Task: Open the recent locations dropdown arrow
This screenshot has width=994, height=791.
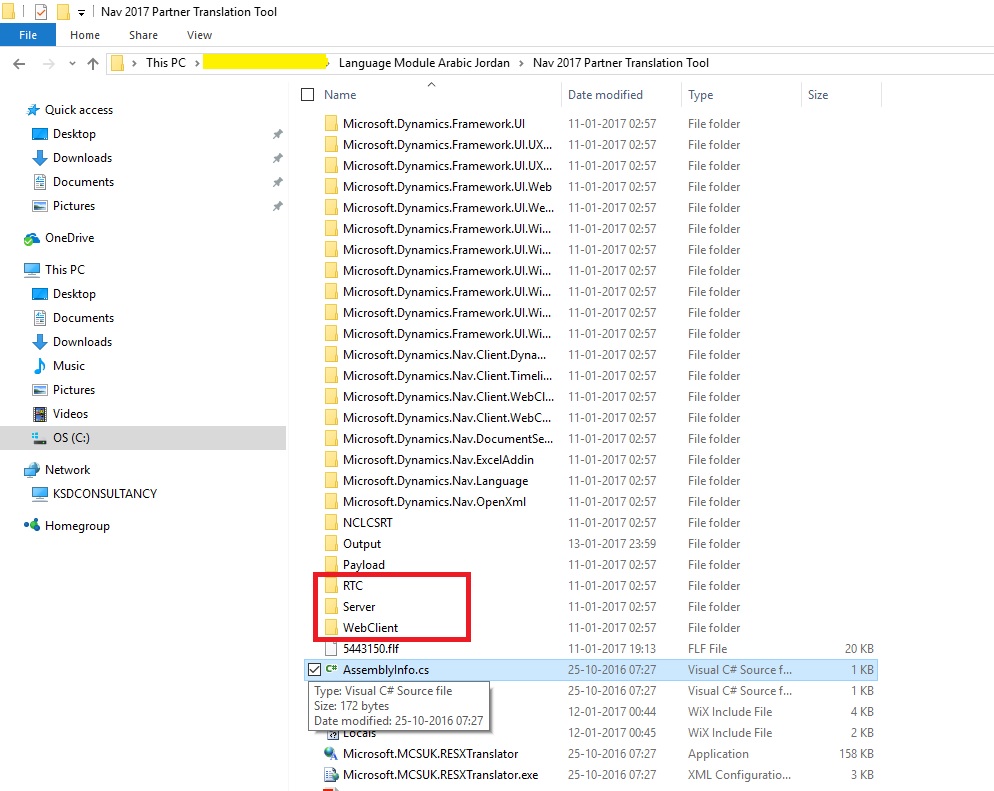Action: pyautogui.click(x=71, y=63)
